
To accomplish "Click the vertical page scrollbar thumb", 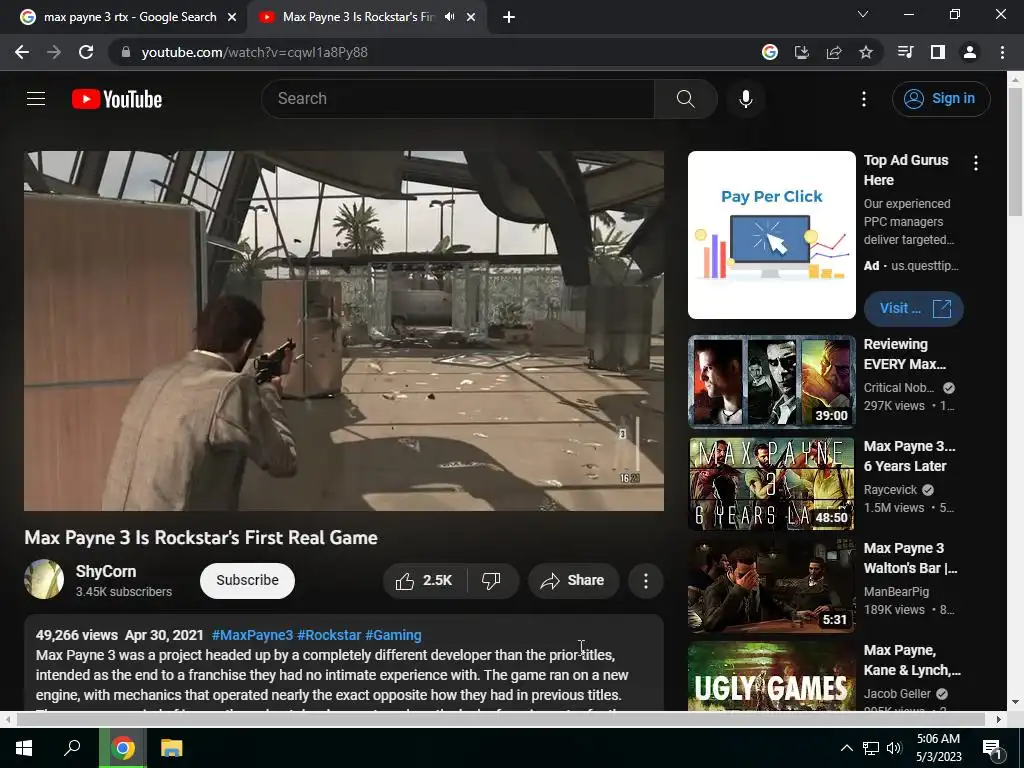I will pos(1015,152).
